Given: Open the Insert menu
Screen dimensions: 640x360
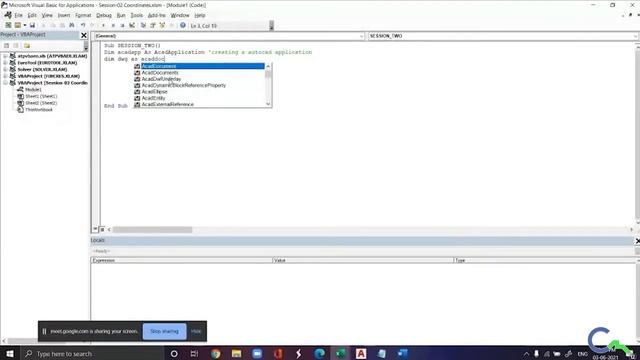Looking at the screenshot, I should coord(64,15).
